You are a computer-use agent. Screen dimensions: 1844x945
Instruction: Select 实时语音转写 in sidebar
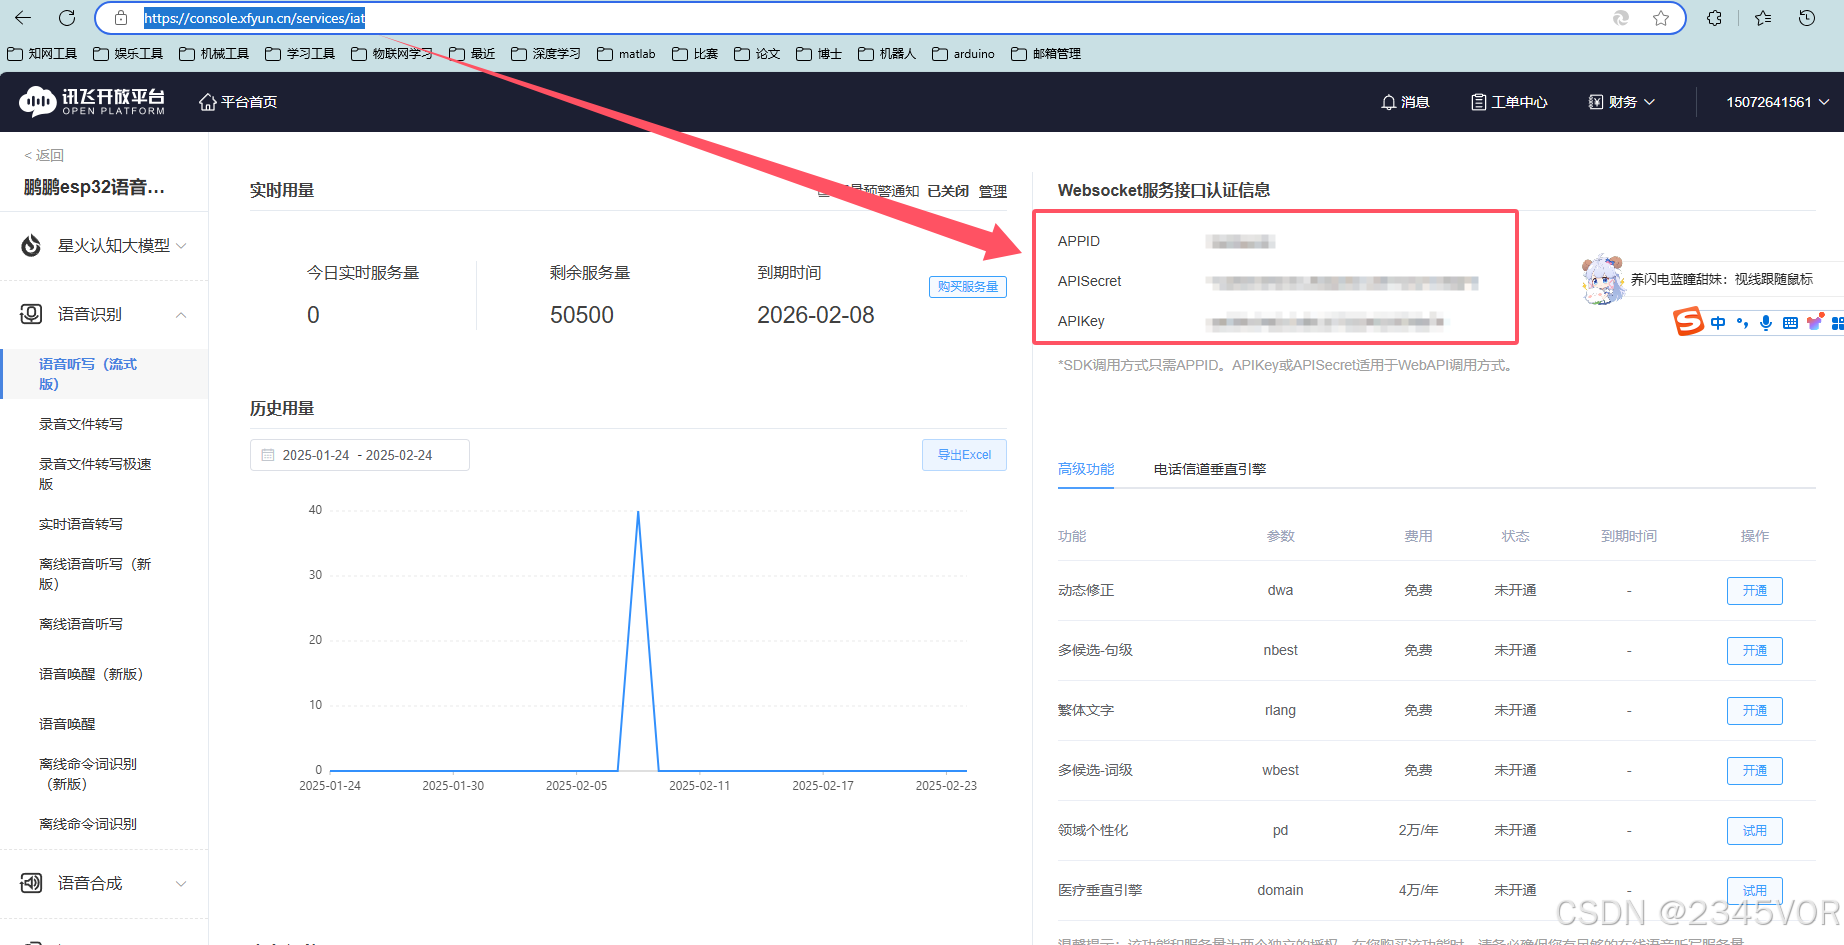pos(81,524)
